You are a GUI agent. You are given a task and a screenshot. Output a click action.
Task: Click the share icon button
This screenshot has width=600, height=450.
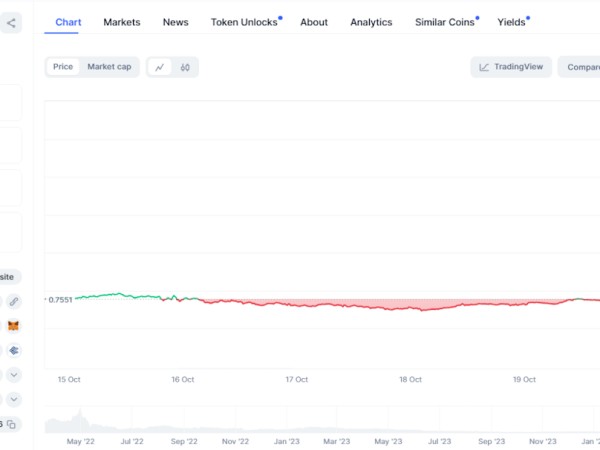click(11, 23)
